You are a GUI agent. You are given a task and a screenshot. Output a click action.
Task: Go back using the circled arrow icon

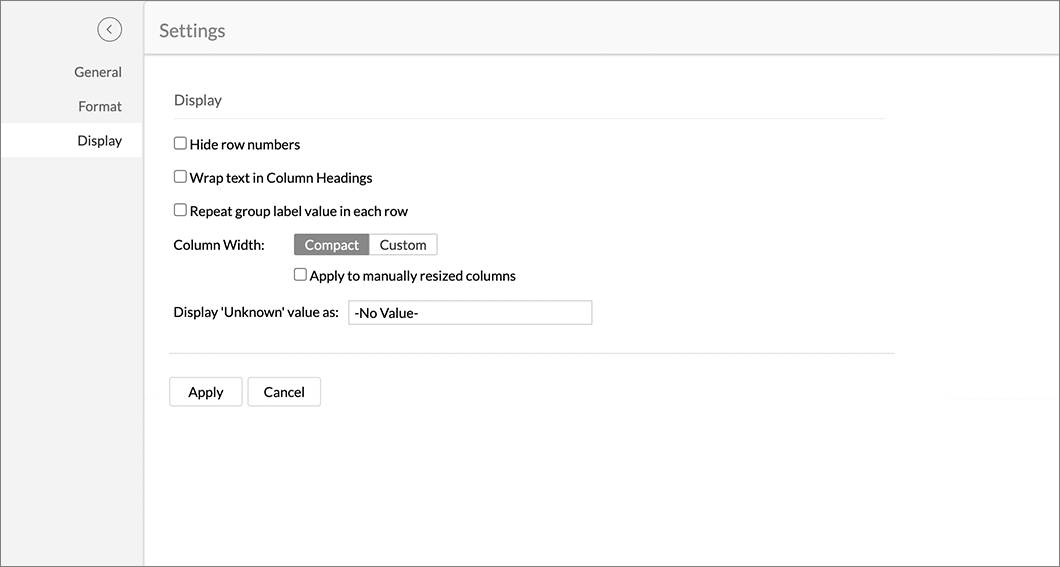pyautogui.click(x=110, y=30)
